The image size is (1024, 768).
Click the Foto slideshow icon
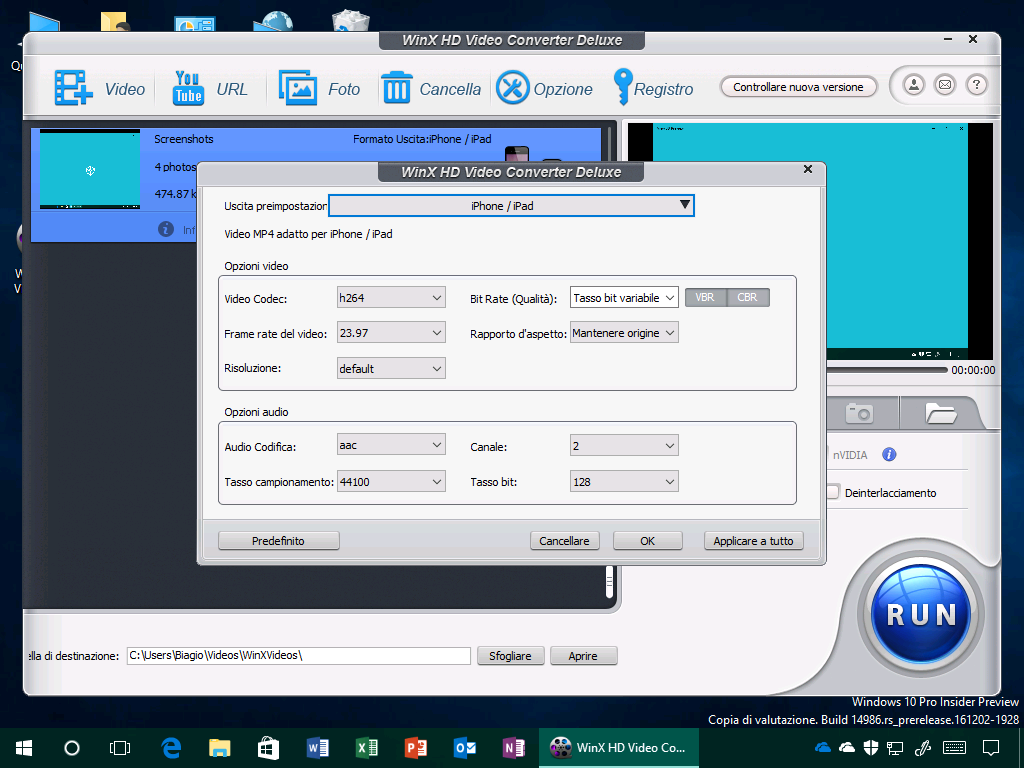point(298,88)
